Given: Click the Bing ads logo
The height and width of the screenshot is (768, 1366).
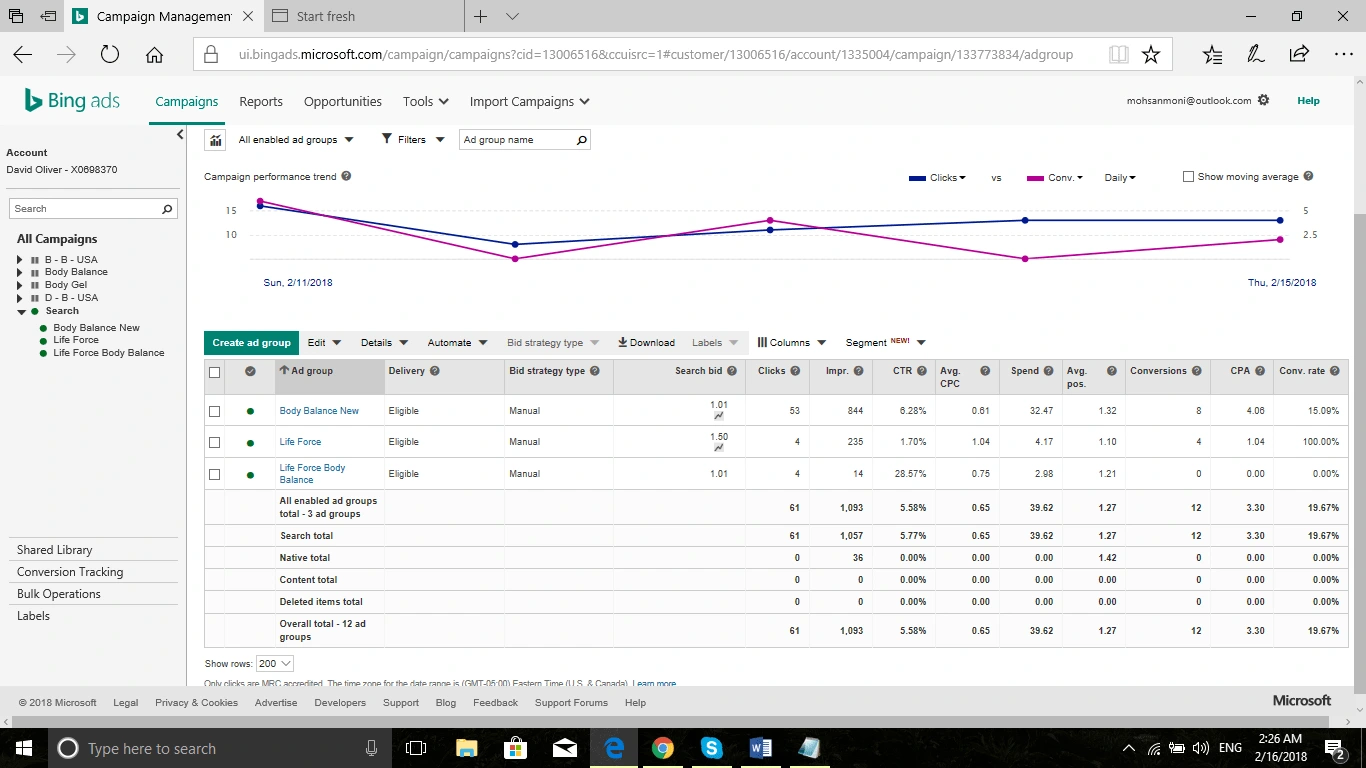Looking at the screenshot, I should point(72,101).
